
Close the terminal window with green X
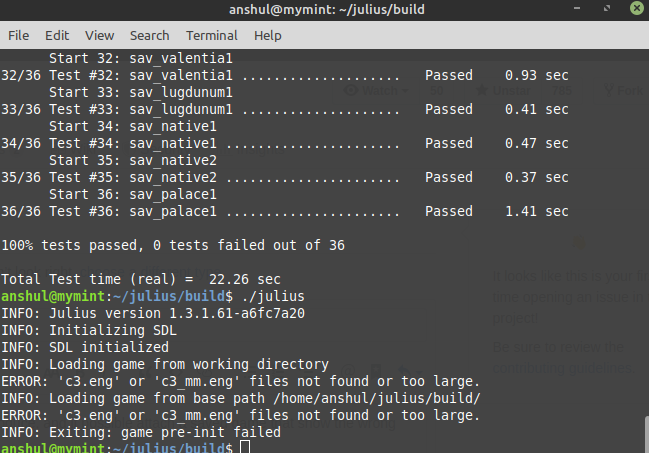[x=637, y=8]
